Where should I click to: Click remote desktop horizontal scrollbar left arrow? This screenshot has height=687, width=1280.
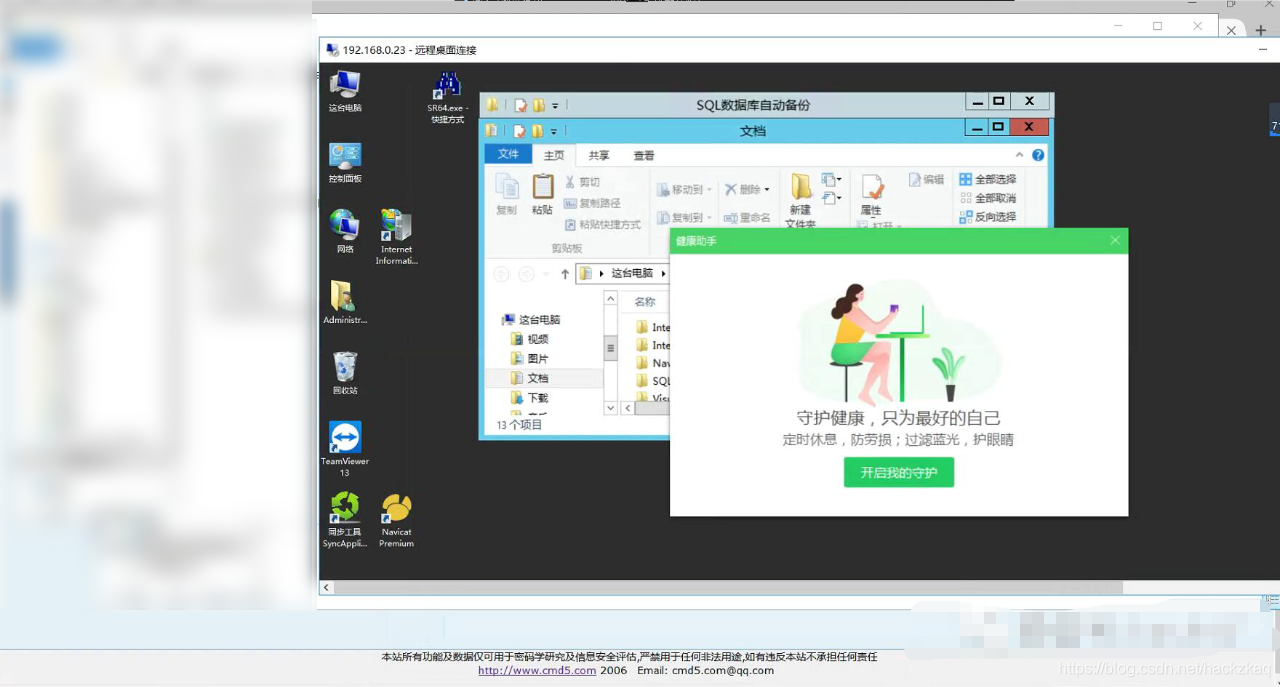326,588
